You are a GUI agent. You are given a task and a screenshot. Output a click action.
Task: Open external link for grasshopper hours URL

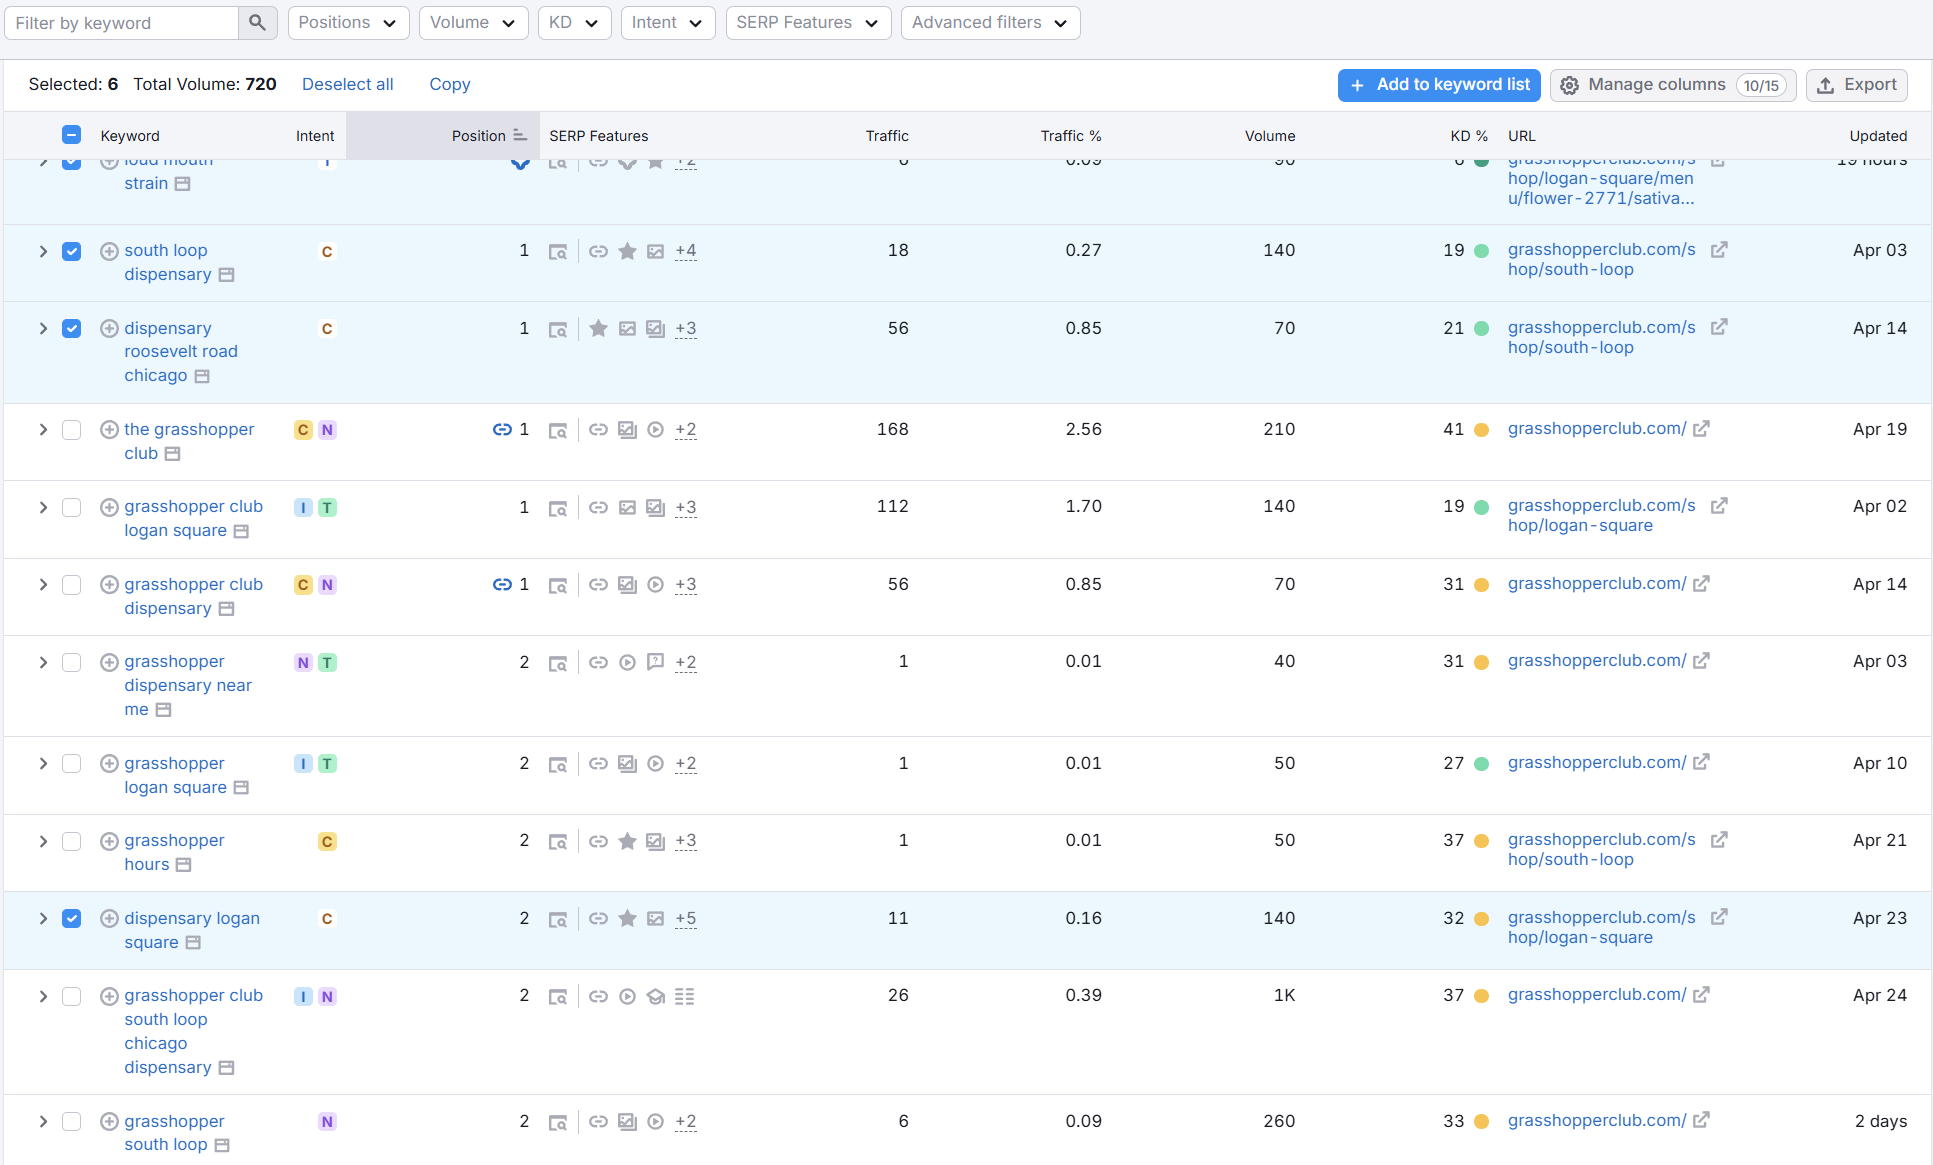[1719, 840]
